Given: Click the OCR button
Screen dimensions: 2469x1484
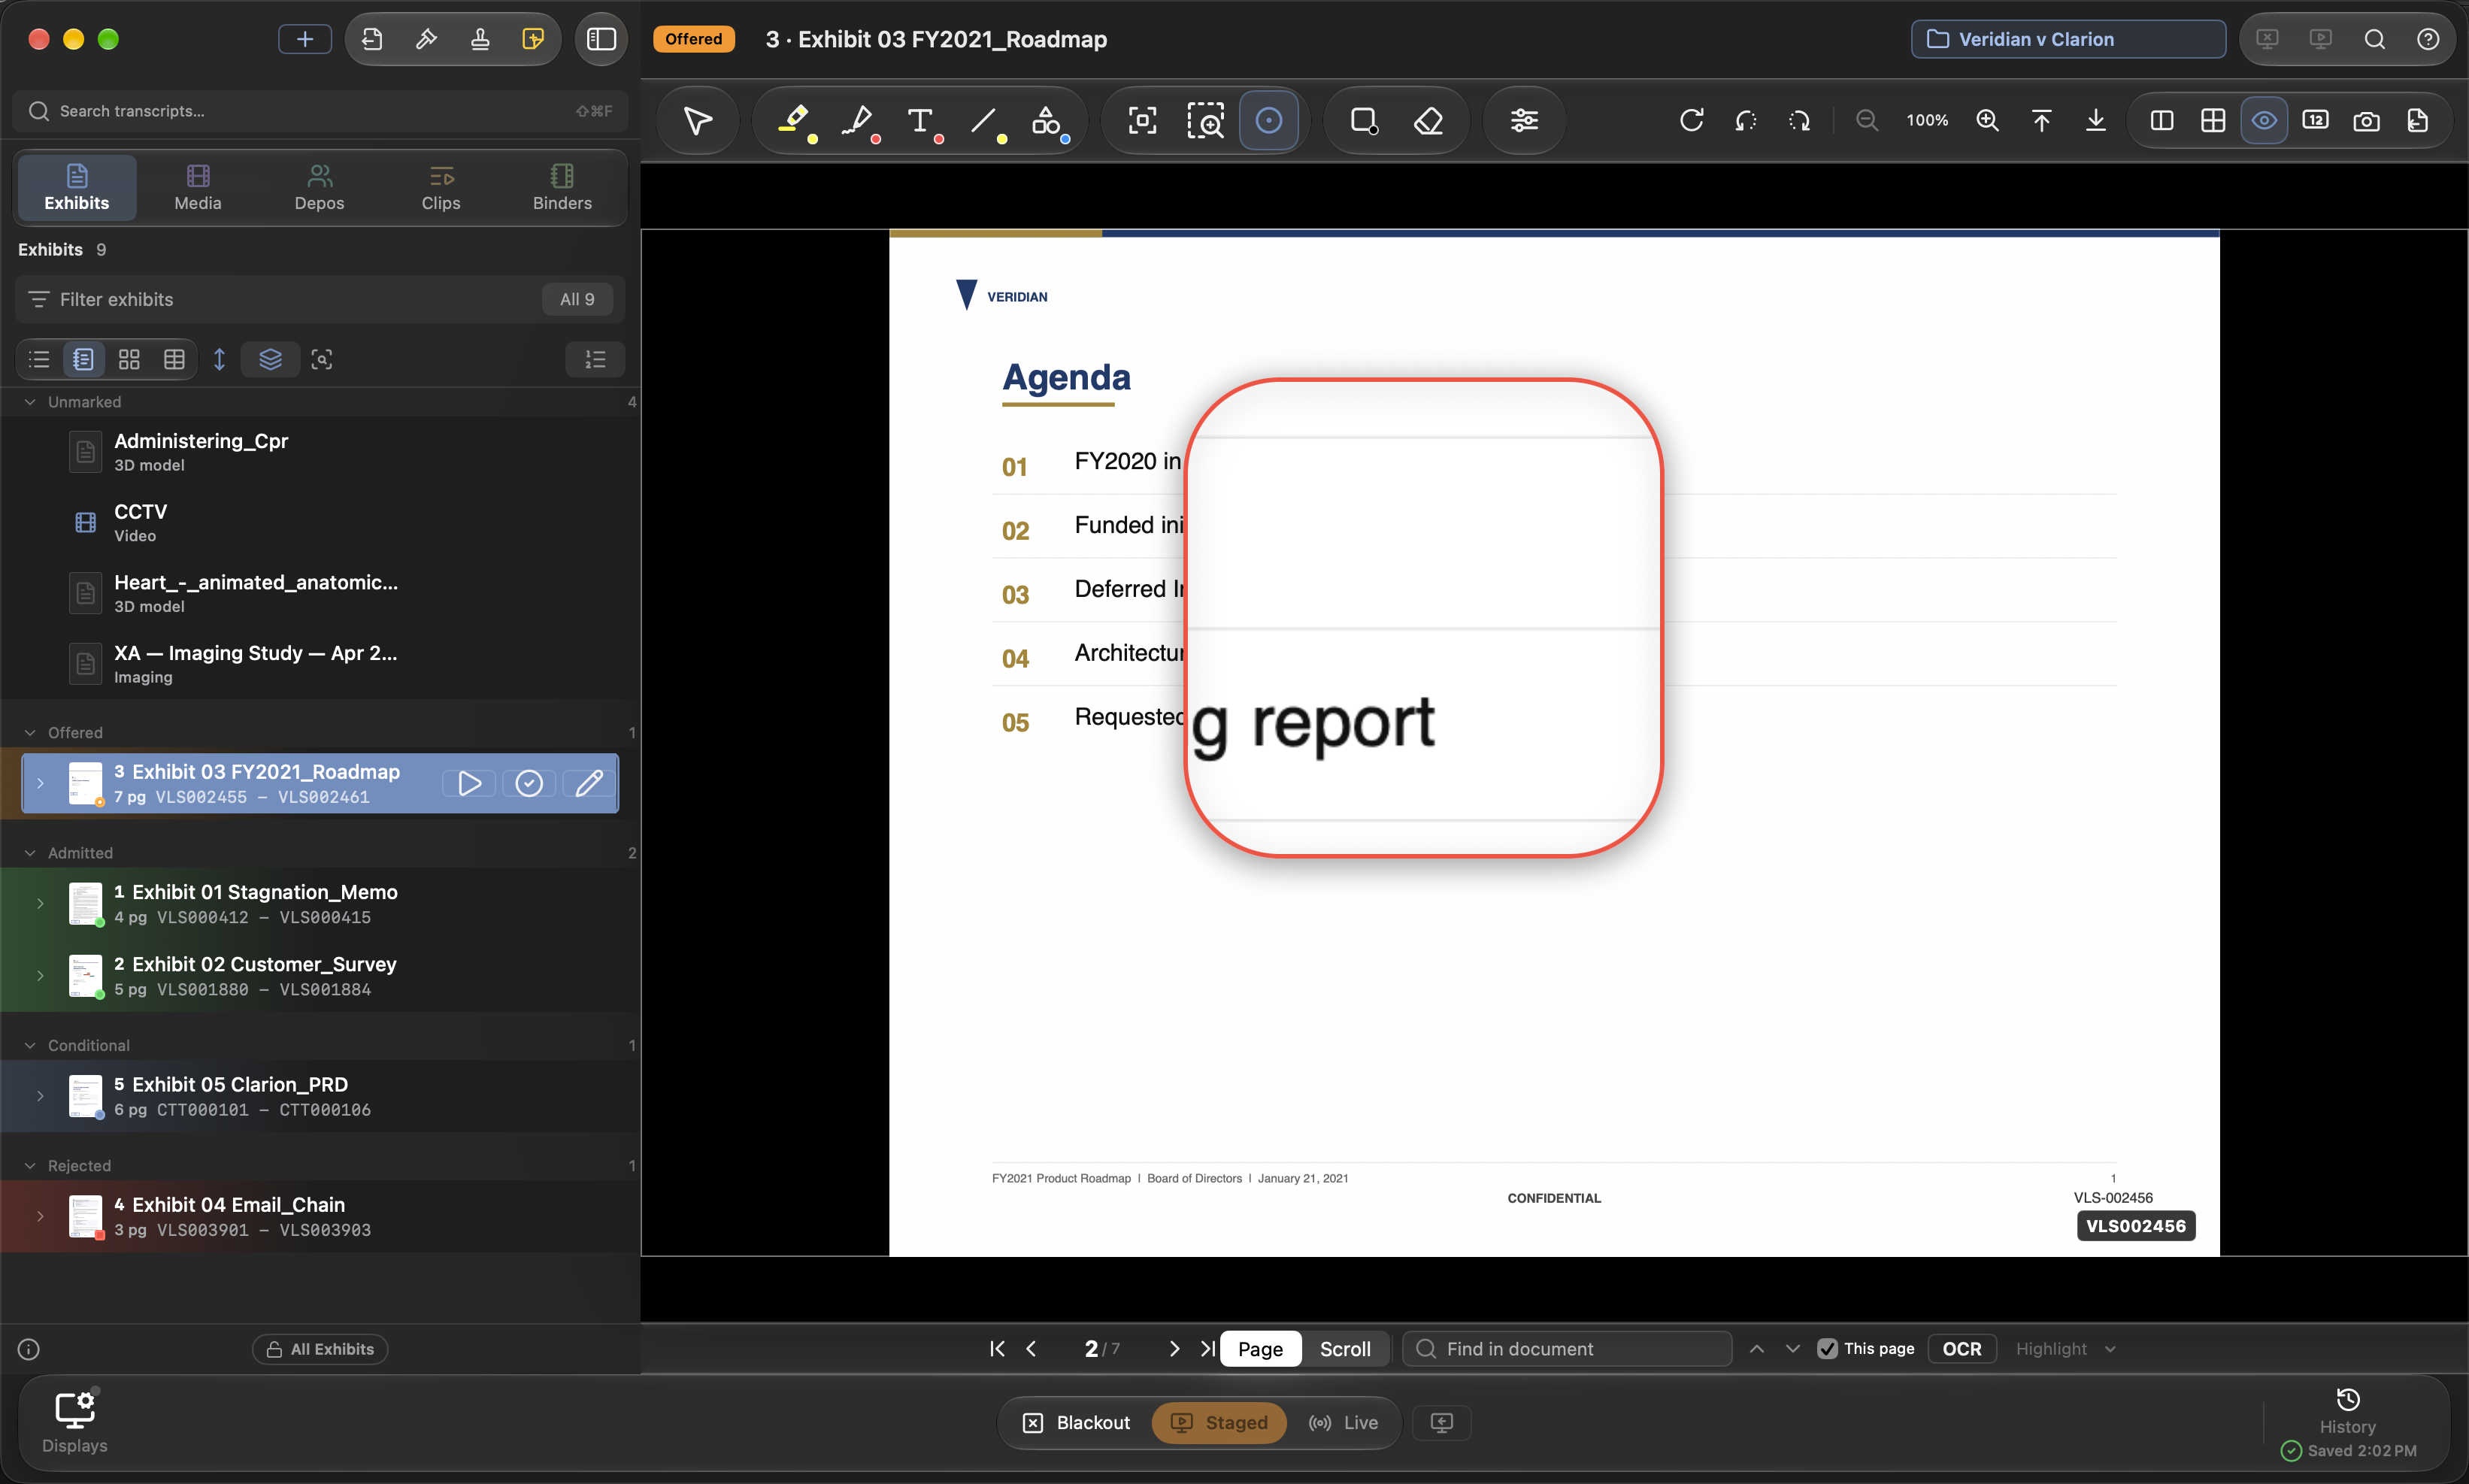Looking at the screenshot, I should click(x=1961, y=1348).
